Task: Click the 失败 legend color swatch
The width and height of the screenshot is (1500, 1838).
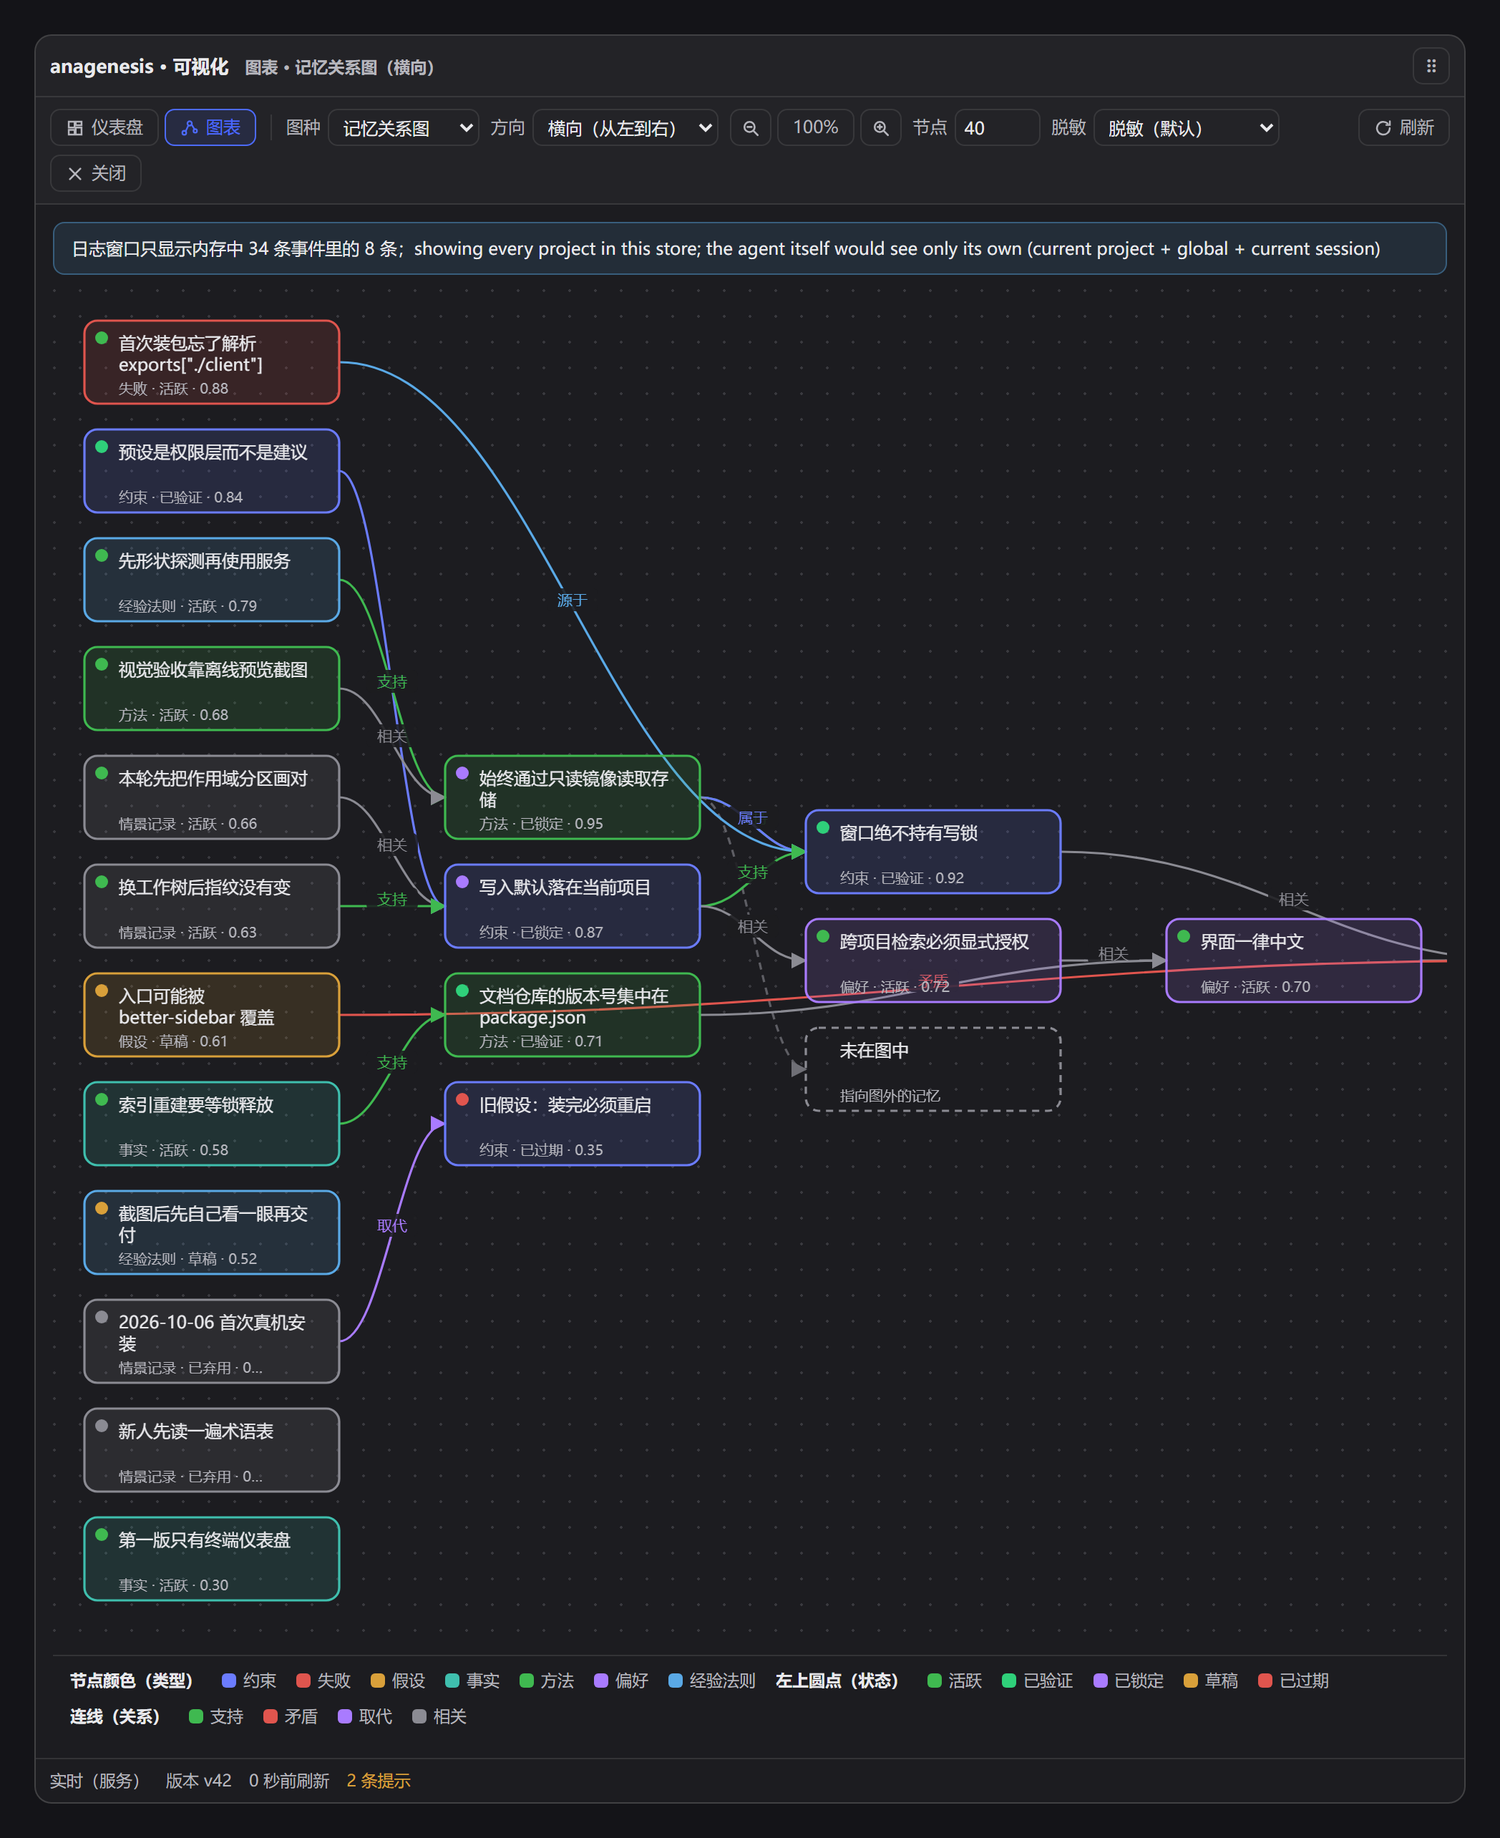Action: [x=304, y=1681]
